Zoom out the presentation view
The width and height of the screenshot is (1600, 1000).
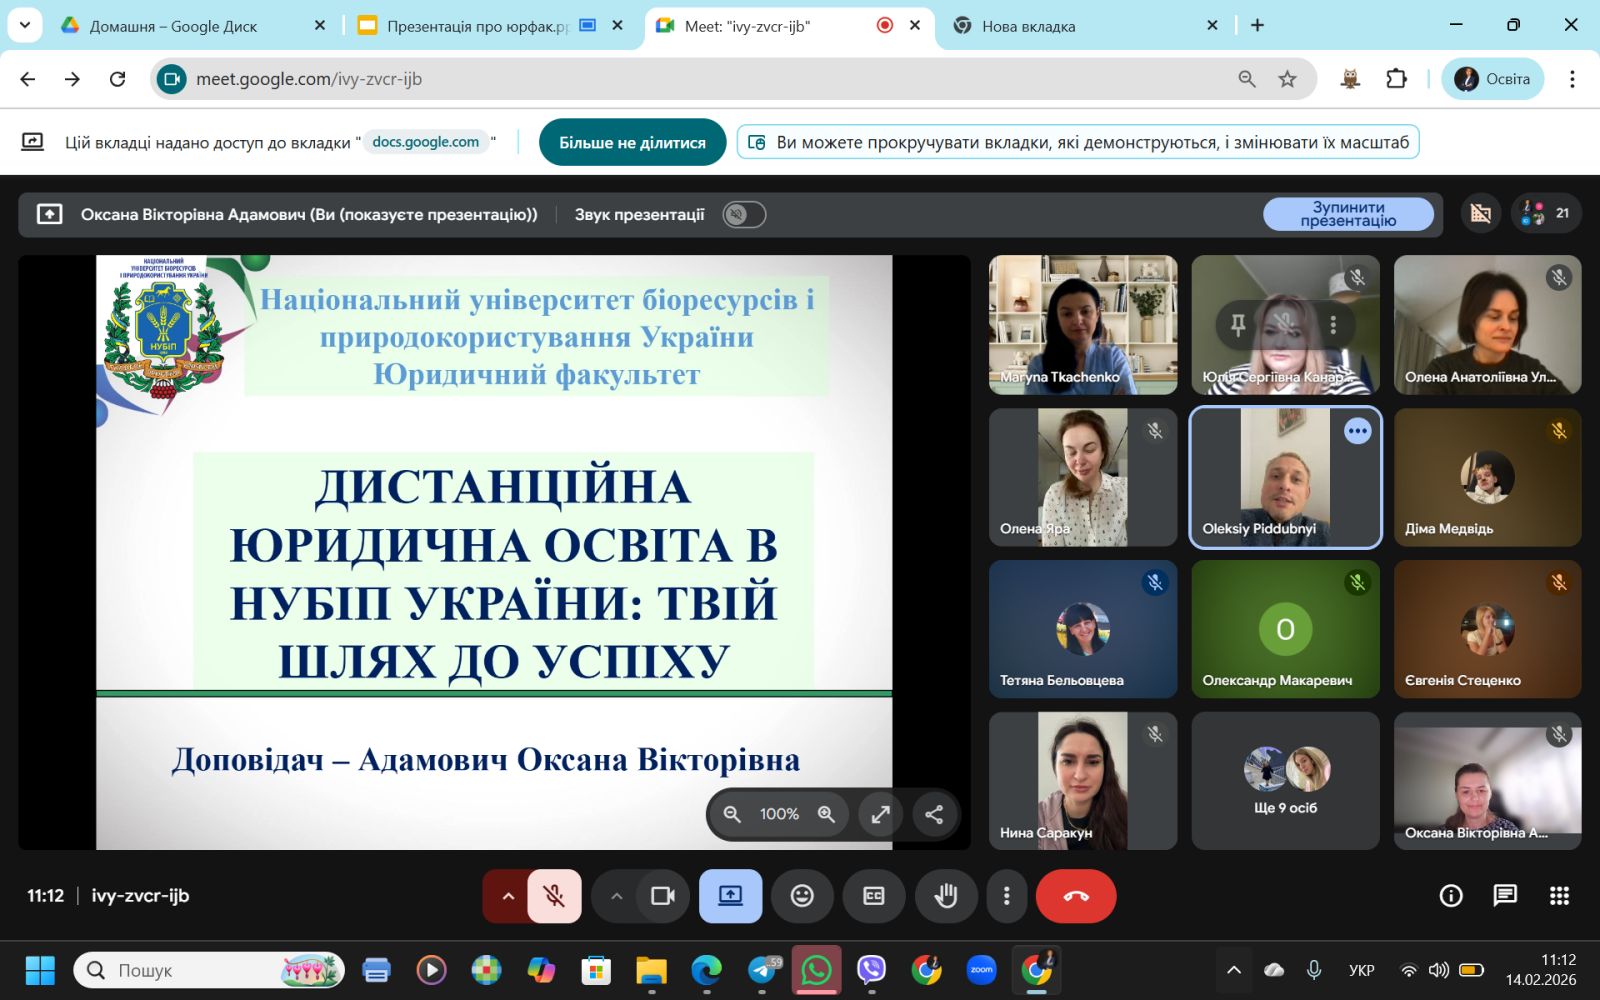tap(732, 814)
